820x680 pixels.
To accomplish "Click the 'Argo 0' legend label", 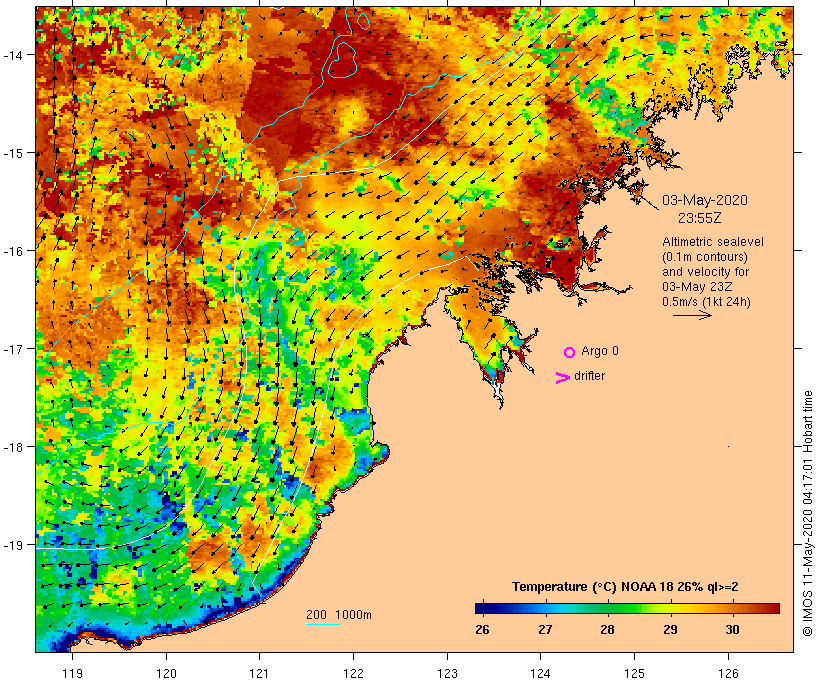I will click(600, 351).
